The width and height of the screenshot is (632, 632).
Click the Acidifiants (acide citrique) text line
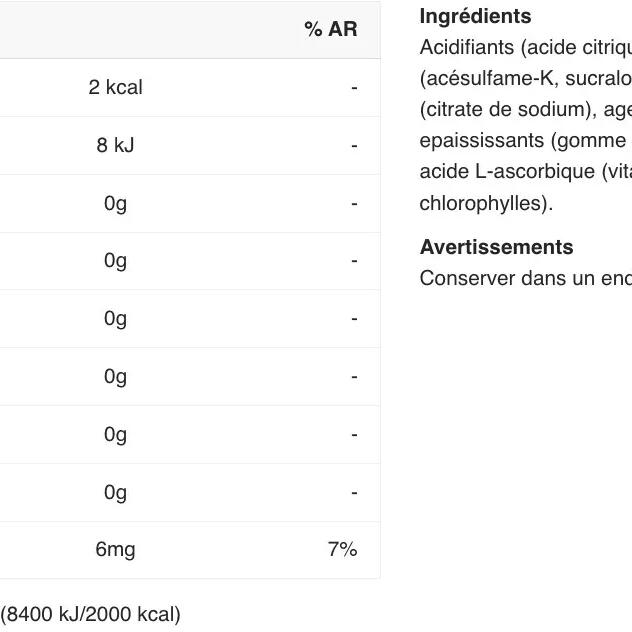coord(525,47)
